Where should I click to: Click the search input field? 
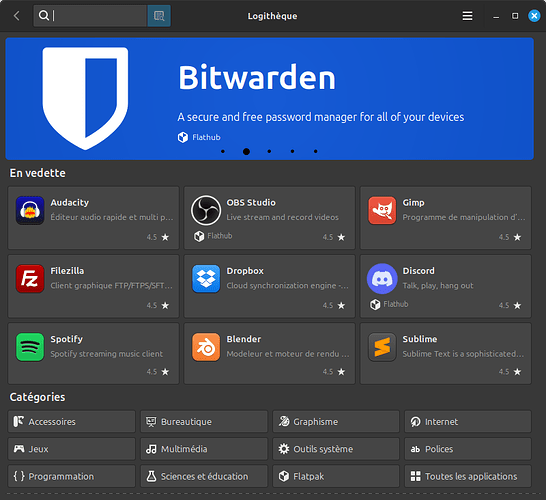(91, 16)
